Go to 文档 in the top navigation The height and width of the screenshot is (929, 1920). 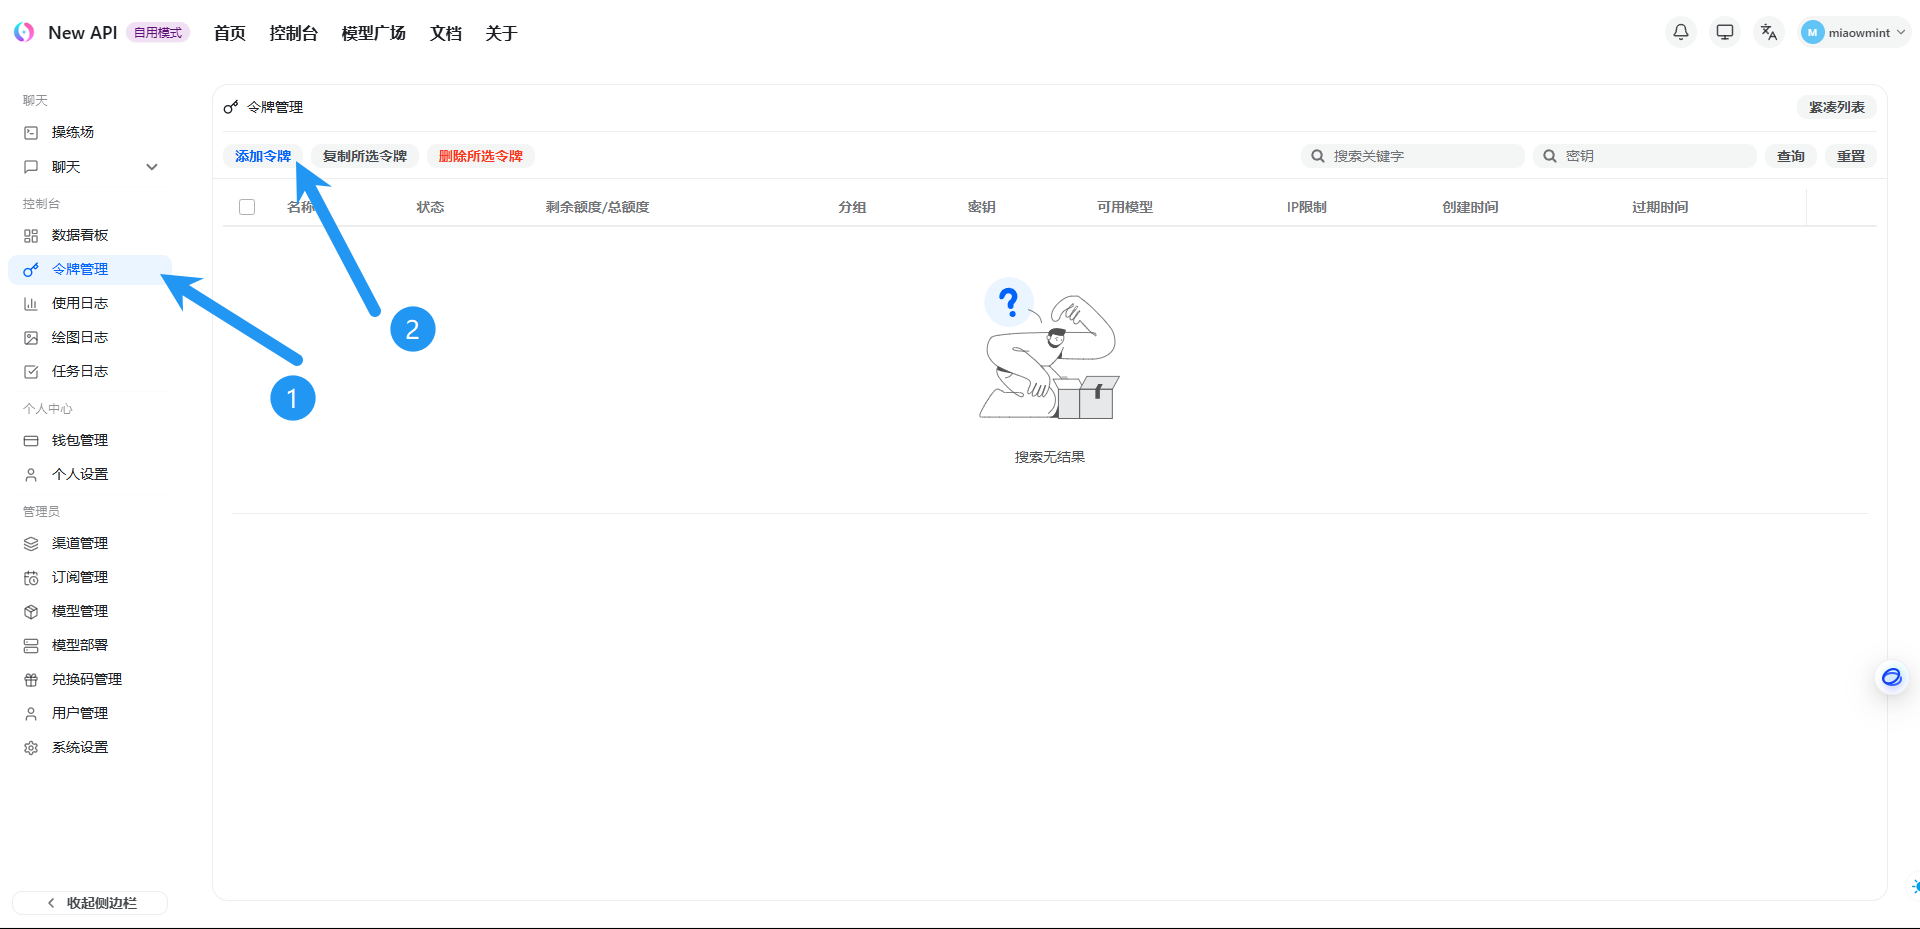(x=445, y=33)
